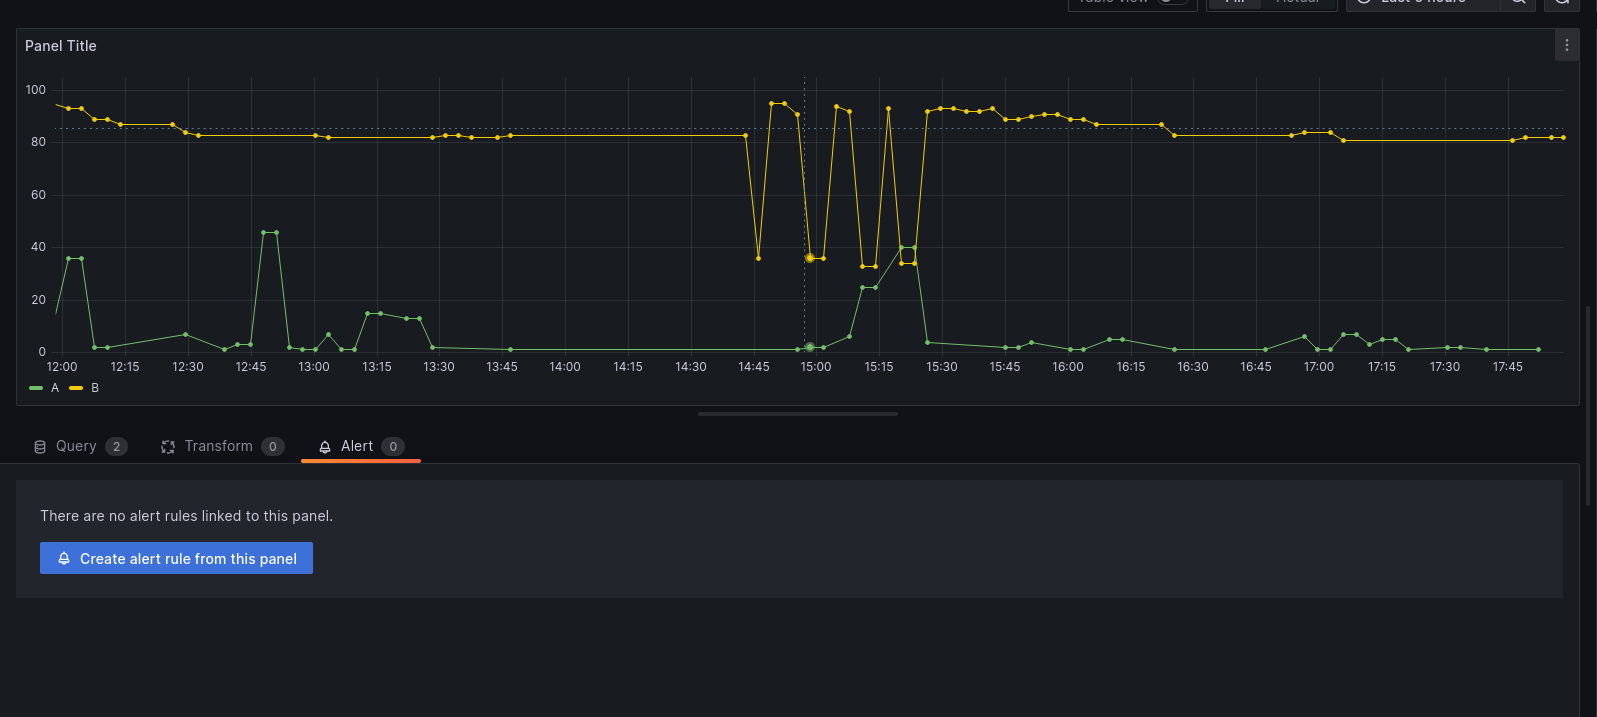Image resolution: width=1597 pixels, height=717 pixels.
Task: Click the yellow series B legend swatch
Action: (76, 388)
